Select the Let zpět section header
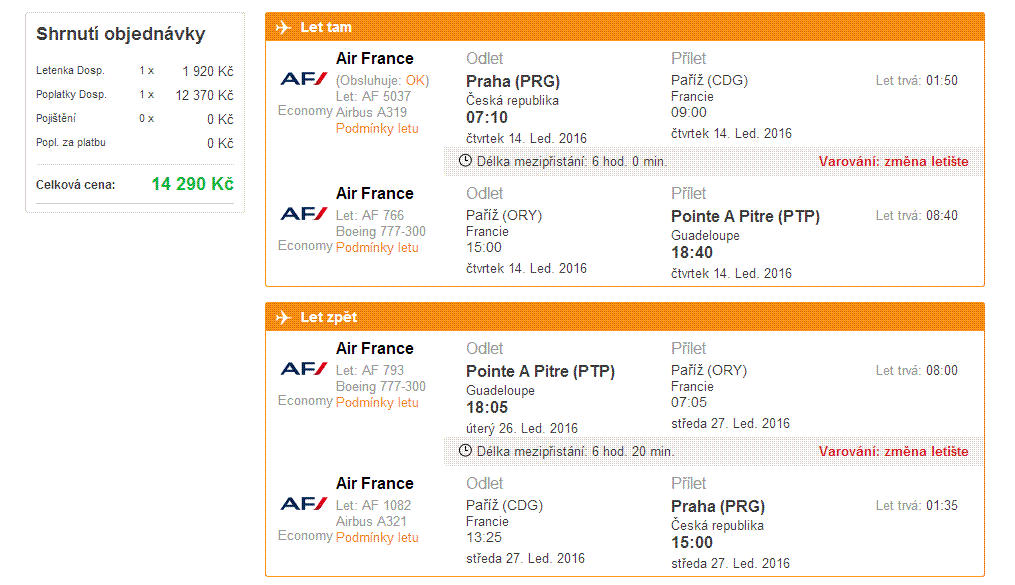This screenshot has width=1015, height=585. 625,317
